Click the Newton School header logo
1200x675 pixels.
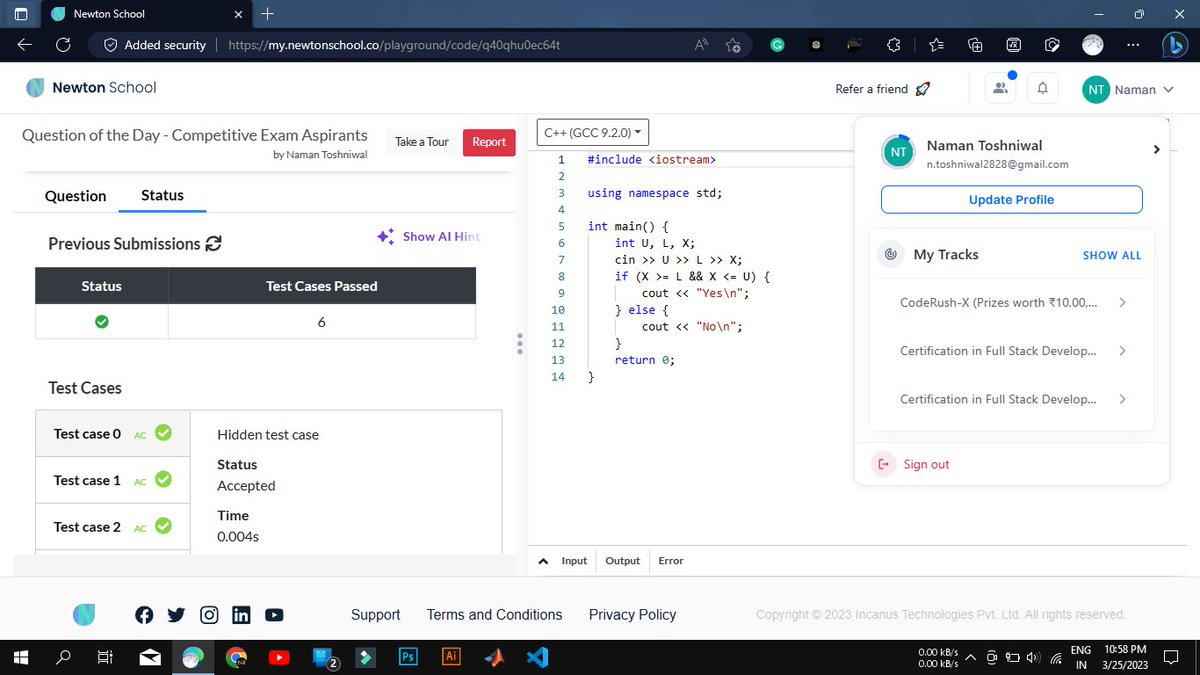point(91,87)
